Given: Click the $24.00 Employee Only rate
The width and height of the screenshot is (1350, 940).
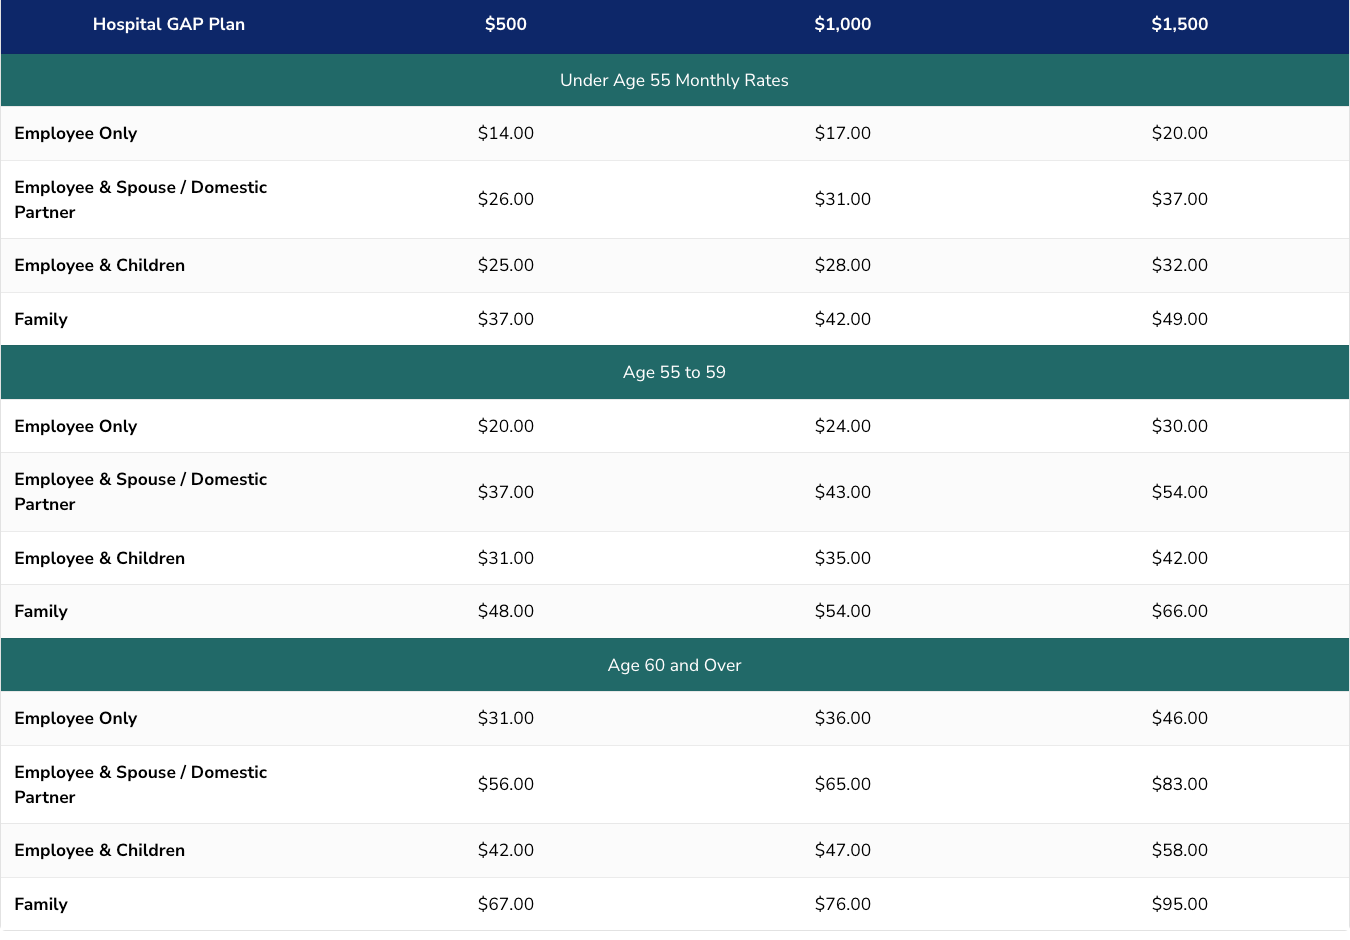Looking at the screenshot, I should click(x=843, y=426).
